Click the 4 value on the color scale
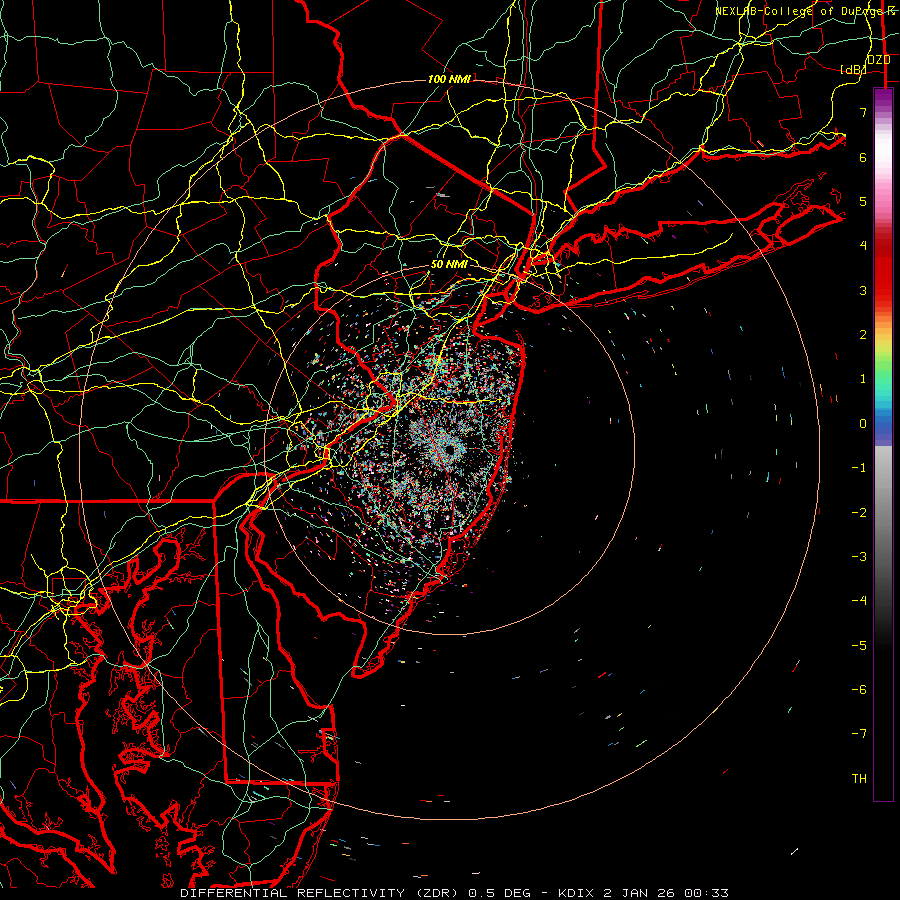 [x=863, y=246]
